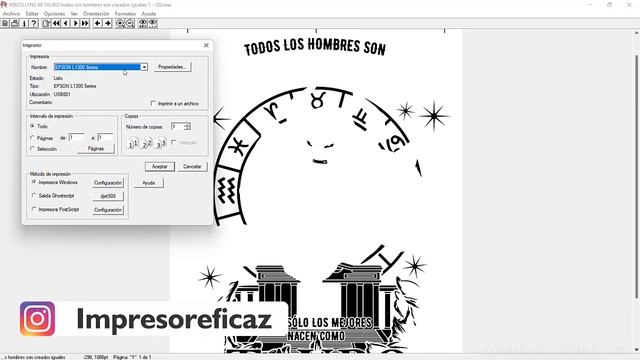Click the 'a' page end field

click(x=105, y=138)
